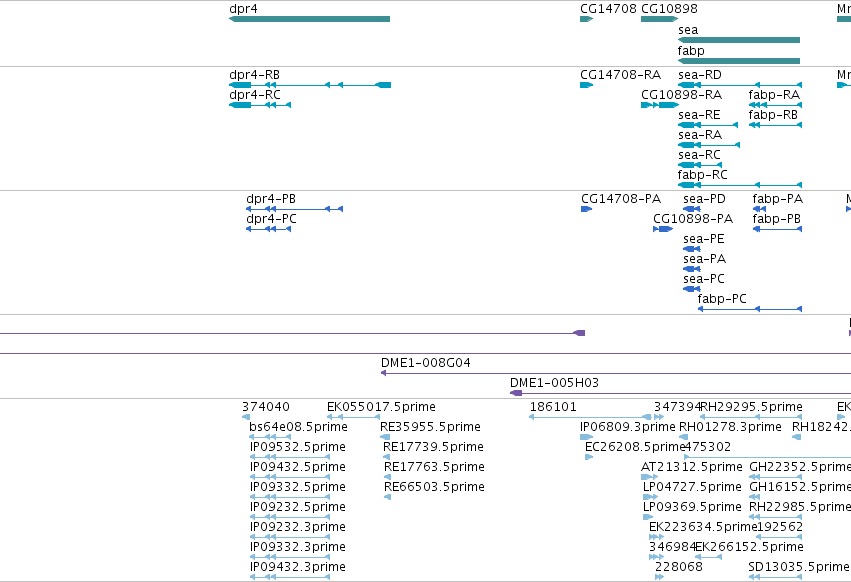Click the sea gene bar
The image size is (851, 582).
point(739,40)
